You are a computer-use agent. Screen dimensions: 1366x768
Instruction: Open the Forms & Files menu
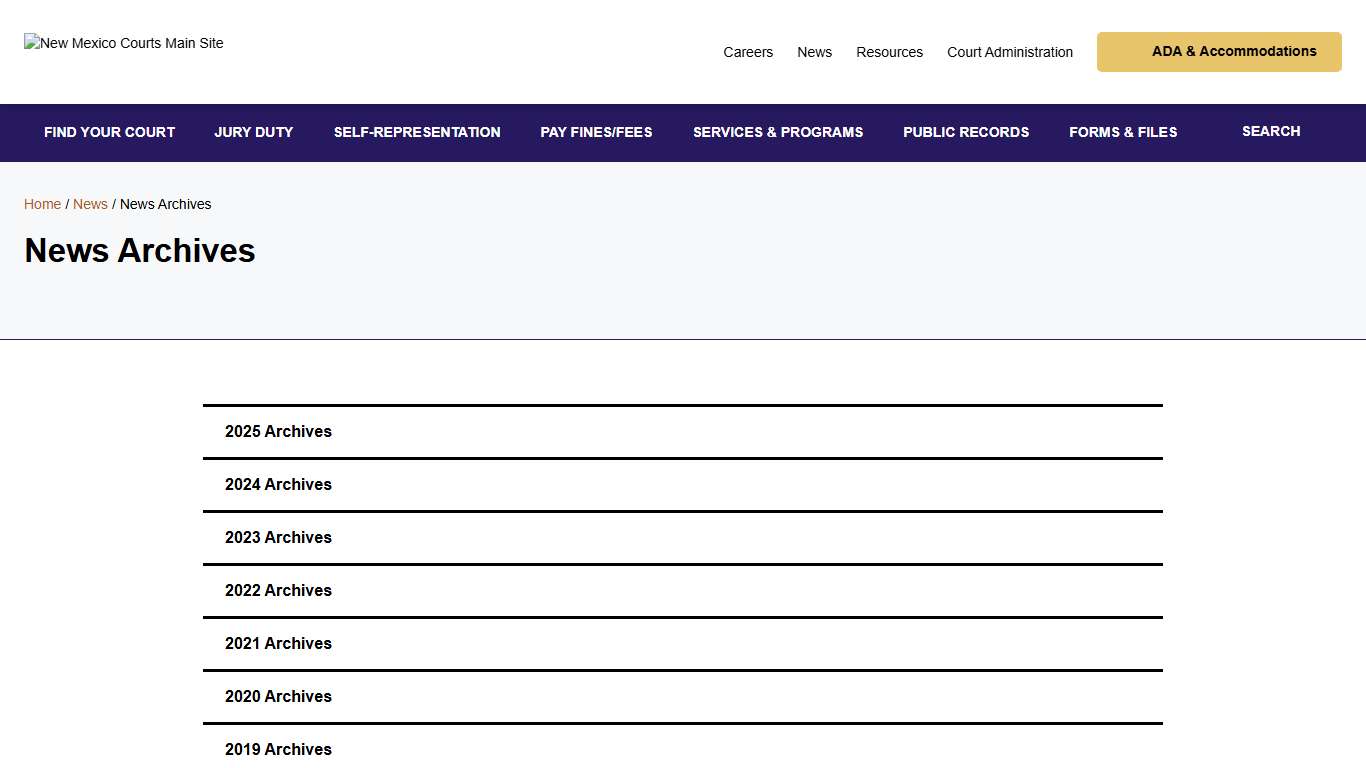point(1123,132)
